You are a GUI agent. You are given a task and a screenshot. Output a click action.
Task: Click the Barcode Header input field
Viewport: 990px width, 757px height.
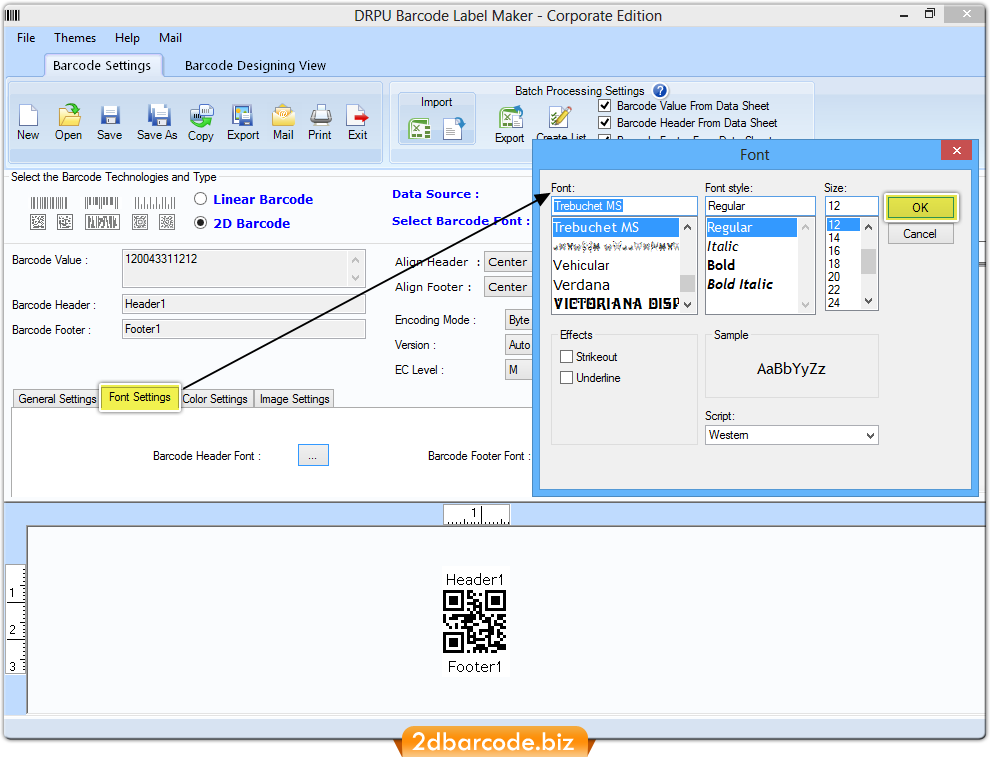pos(243,304)
